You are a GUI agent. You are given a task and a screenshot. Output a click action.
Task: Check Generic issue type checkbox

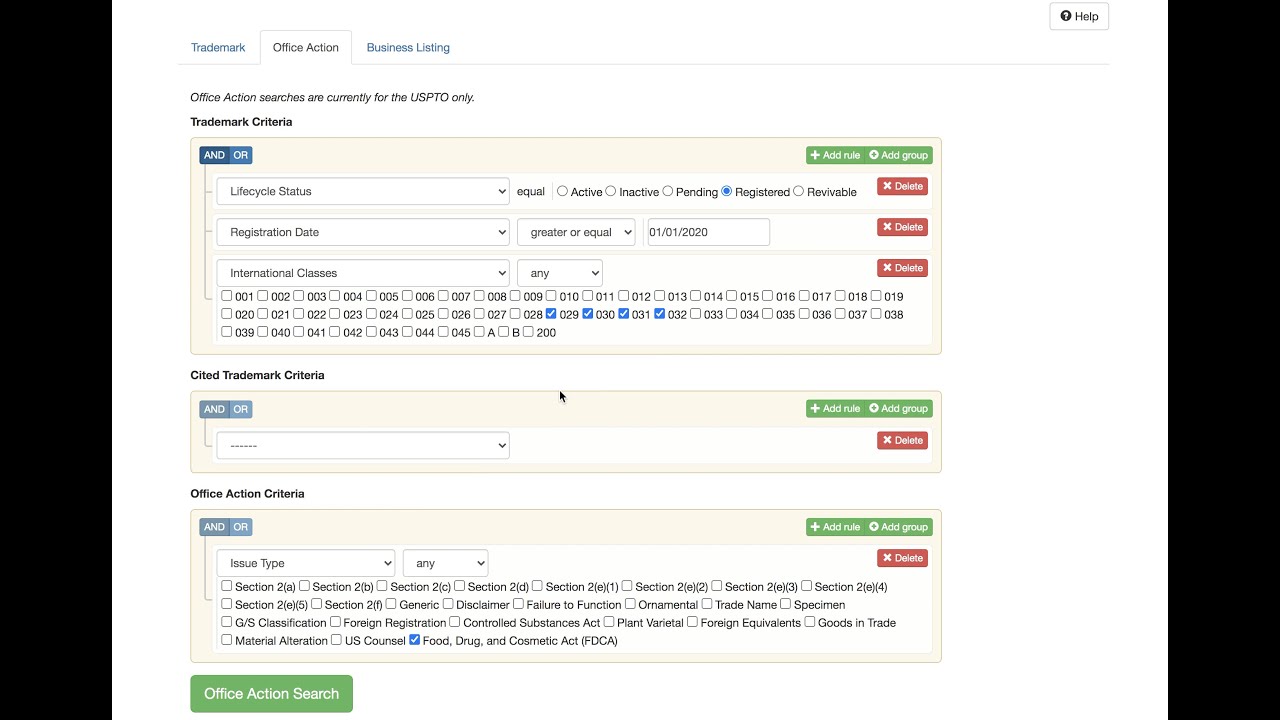click(391, 604)
